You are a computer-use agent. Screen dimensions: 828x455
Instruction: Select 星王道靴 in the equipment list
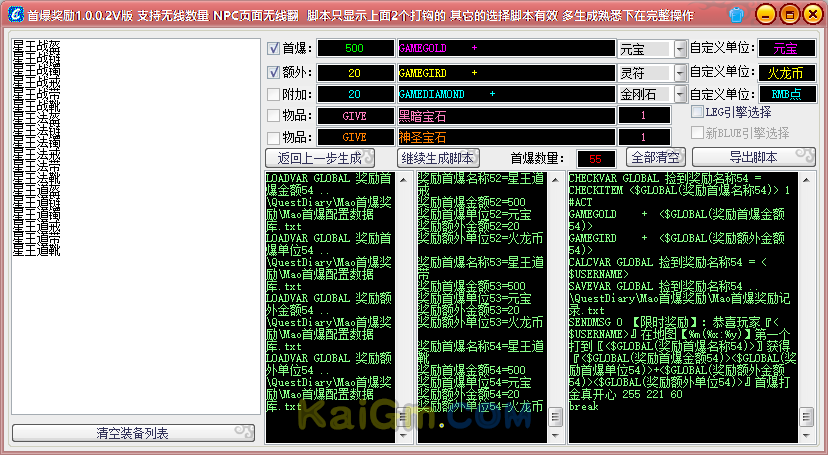36,250
